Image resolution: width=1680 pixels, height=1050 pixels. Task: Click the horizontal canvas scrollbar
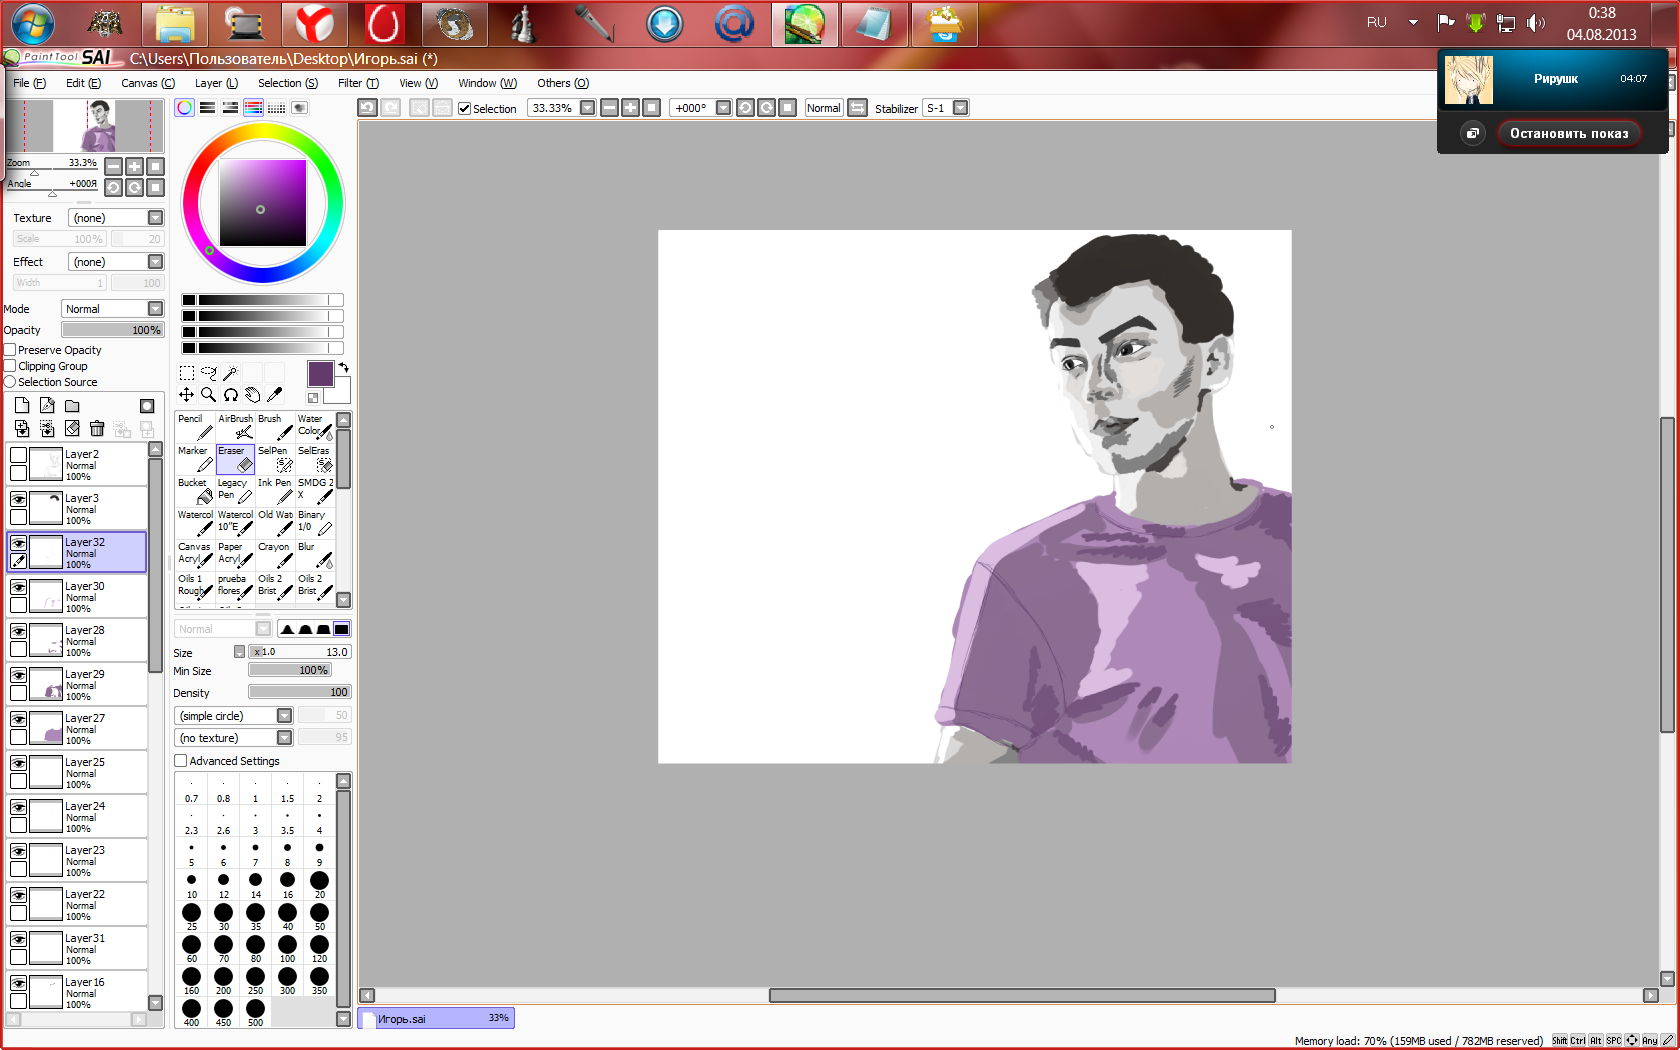point(1022,995)
